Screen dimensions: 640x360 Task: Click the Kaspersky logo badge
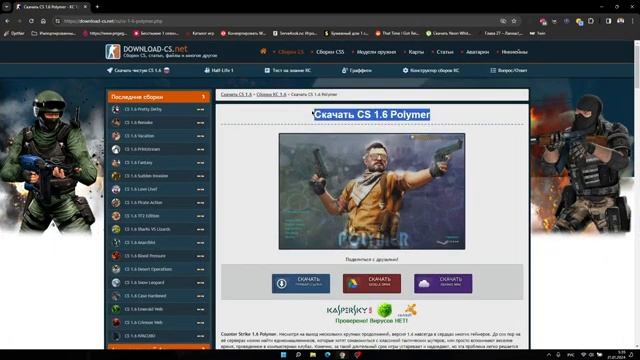349,310
